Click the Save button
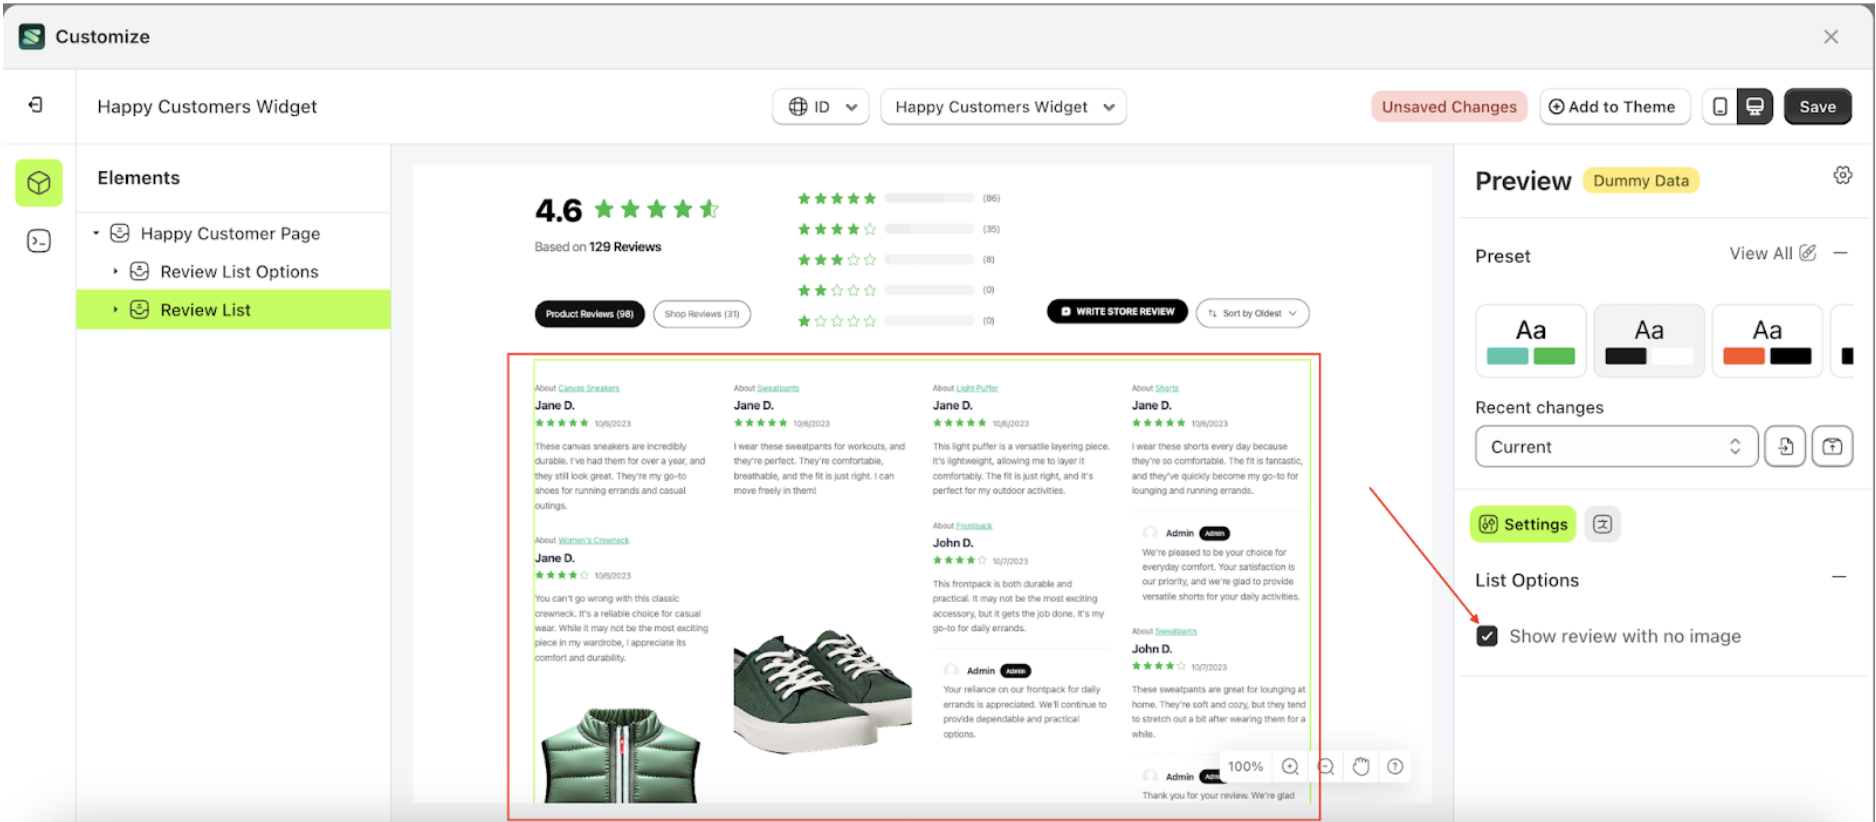Image resolution: width=1876 pixels, height=822 pixels. tap(1817, 107)
